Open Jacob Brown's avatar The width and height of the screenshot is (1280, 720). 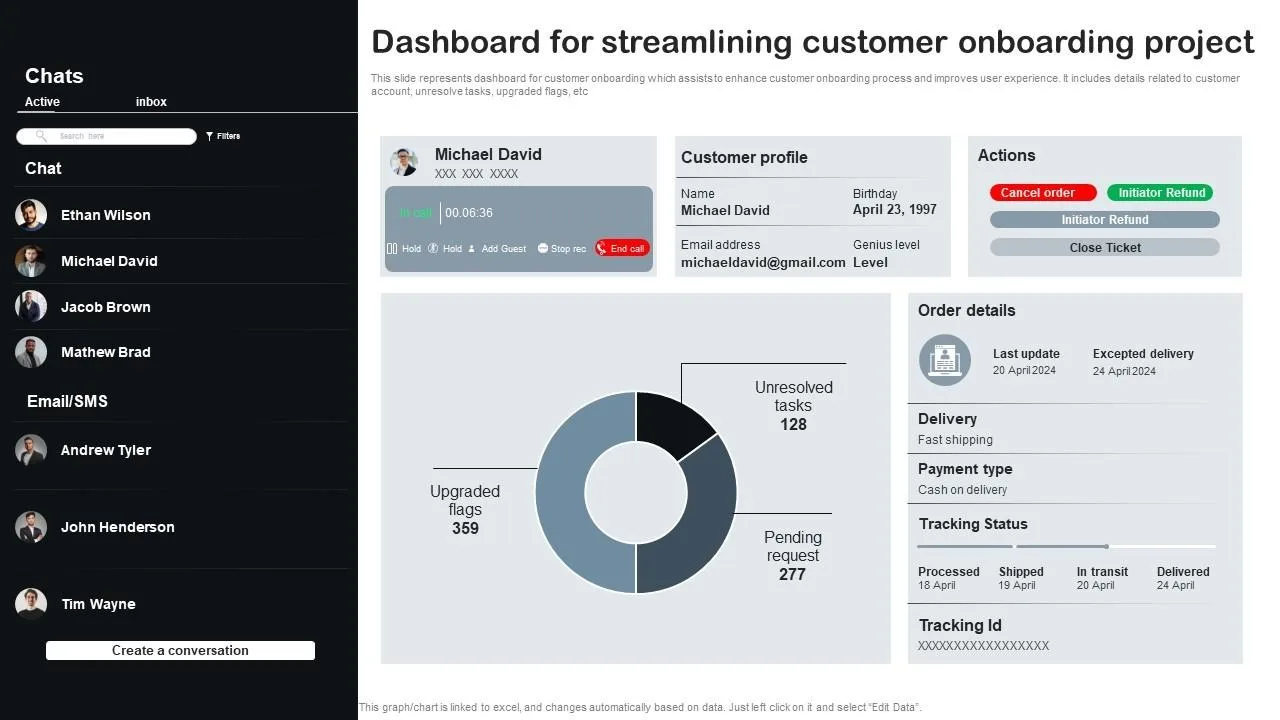point(31,306)
